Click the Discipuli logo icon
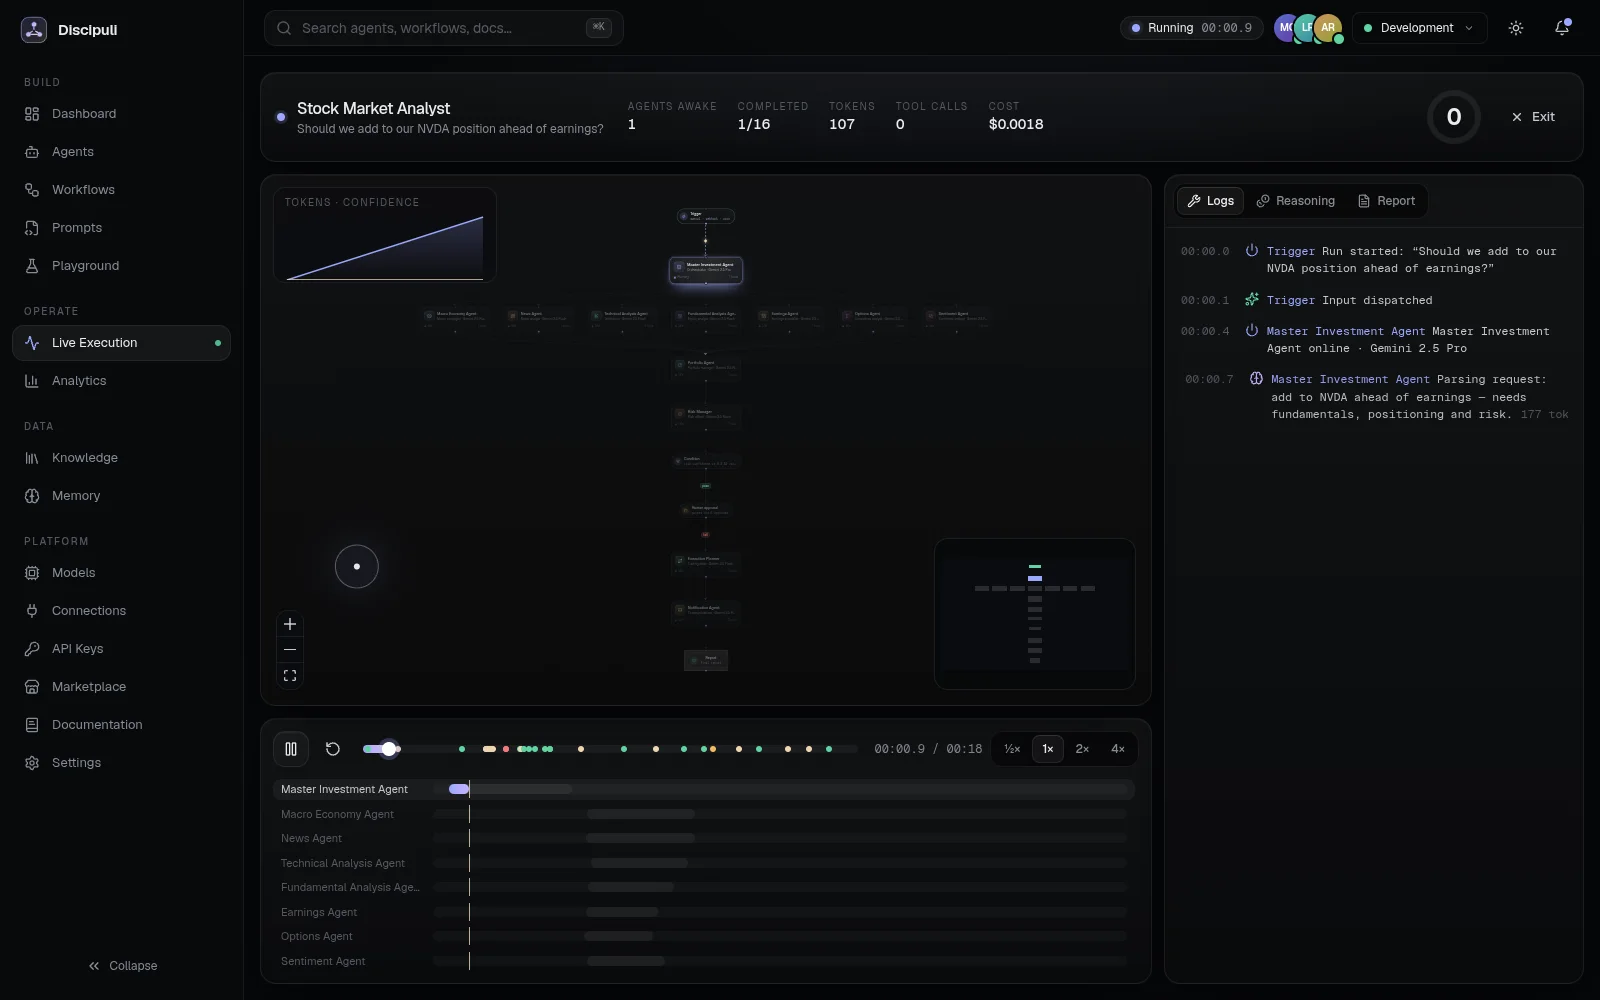The height and width of the screenshot is (1000, 1600). (34, 29)
